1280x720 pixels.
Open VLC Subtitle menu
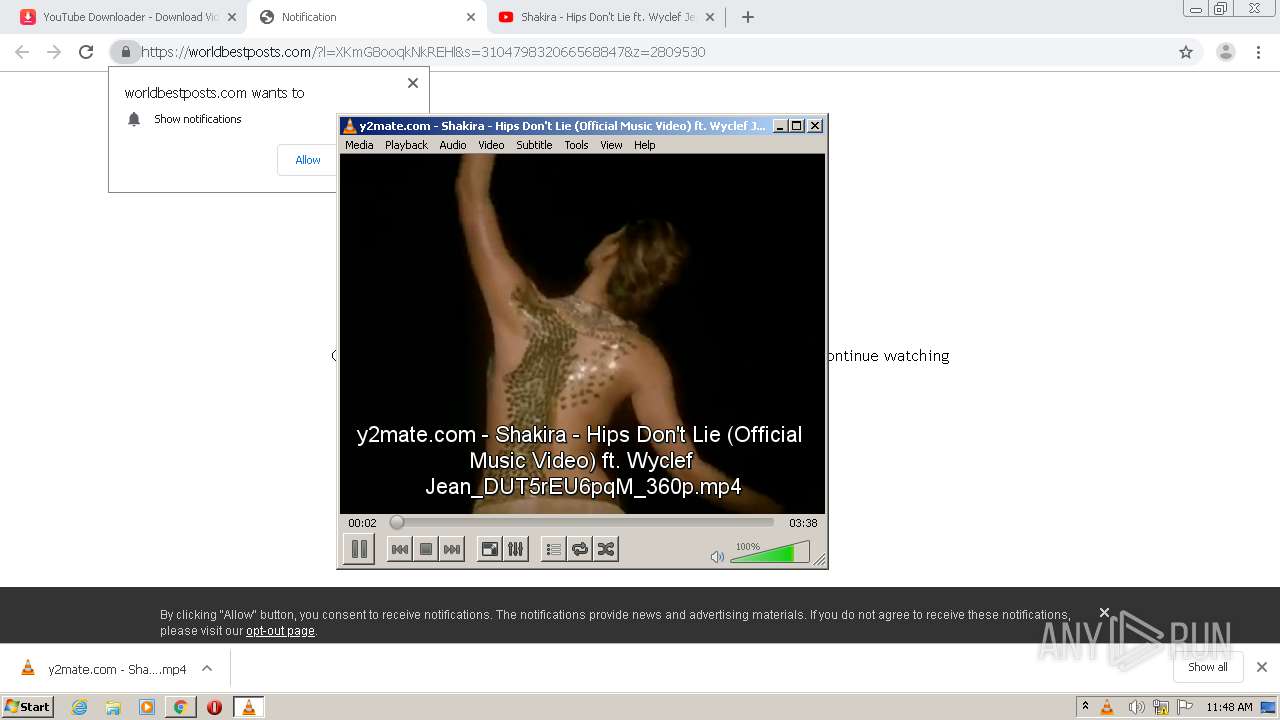pos(534,145)
